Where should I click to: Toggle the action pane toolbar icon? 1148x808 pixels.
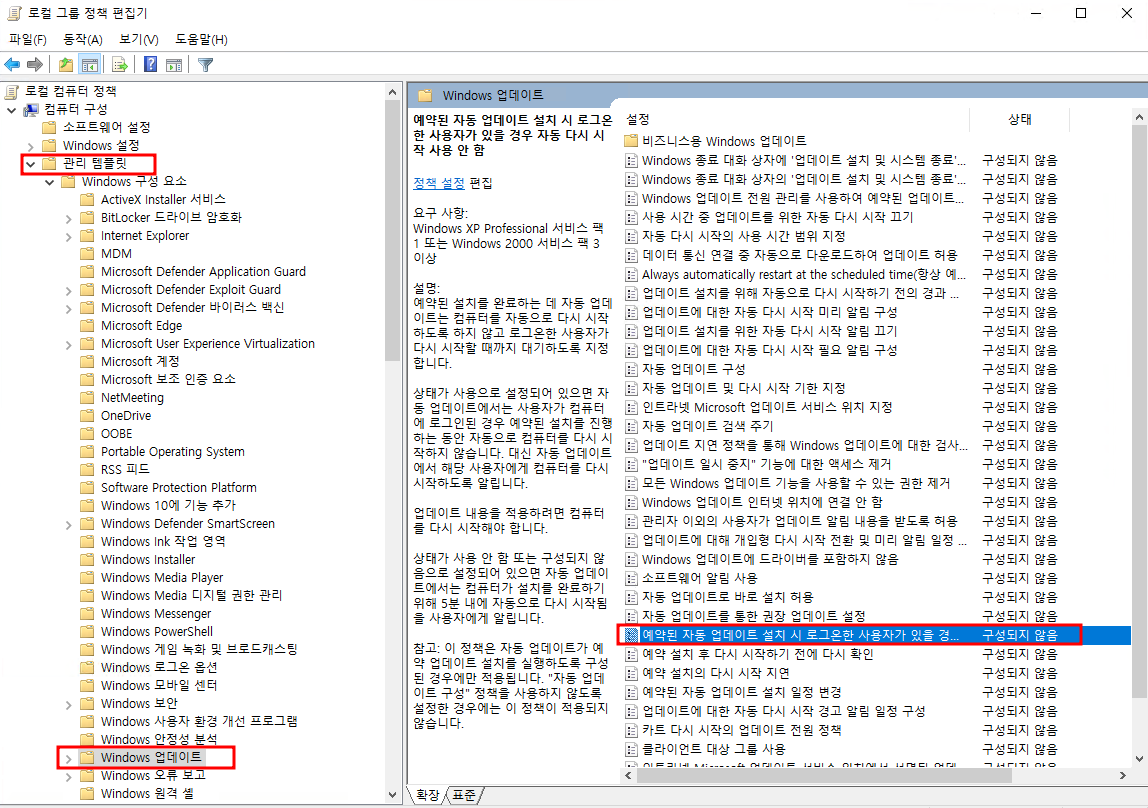[x=173, y=65]
